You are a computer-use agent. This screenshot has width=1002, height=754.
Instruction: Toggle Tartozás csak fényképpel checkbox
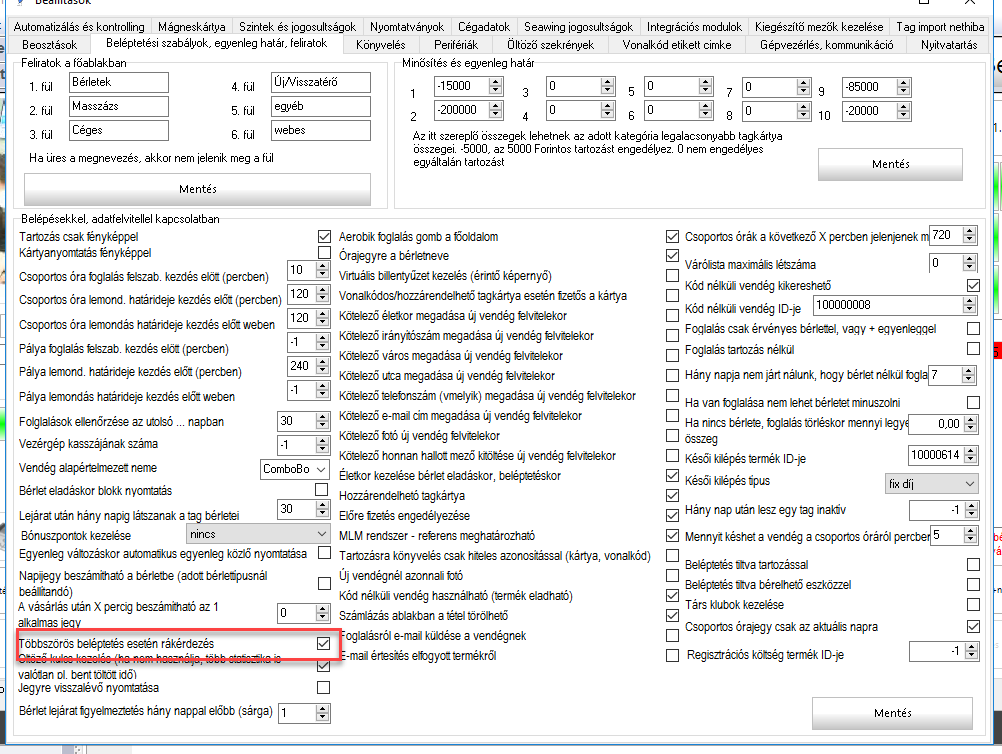coord(324,236)
